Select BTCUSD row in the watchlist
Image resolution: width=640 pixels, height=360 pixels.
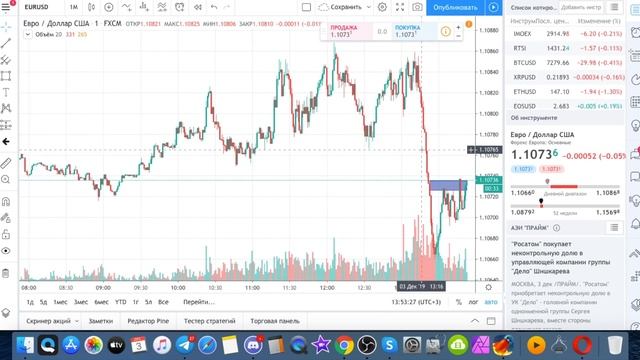(x=567, y=62)
